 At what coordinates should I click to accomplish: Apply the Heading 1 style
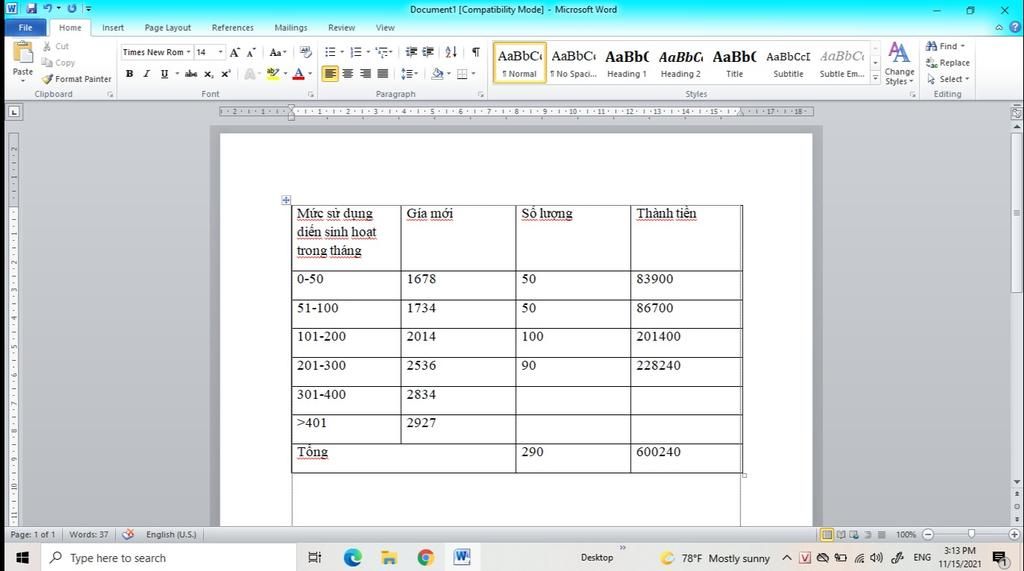(627, 63)
